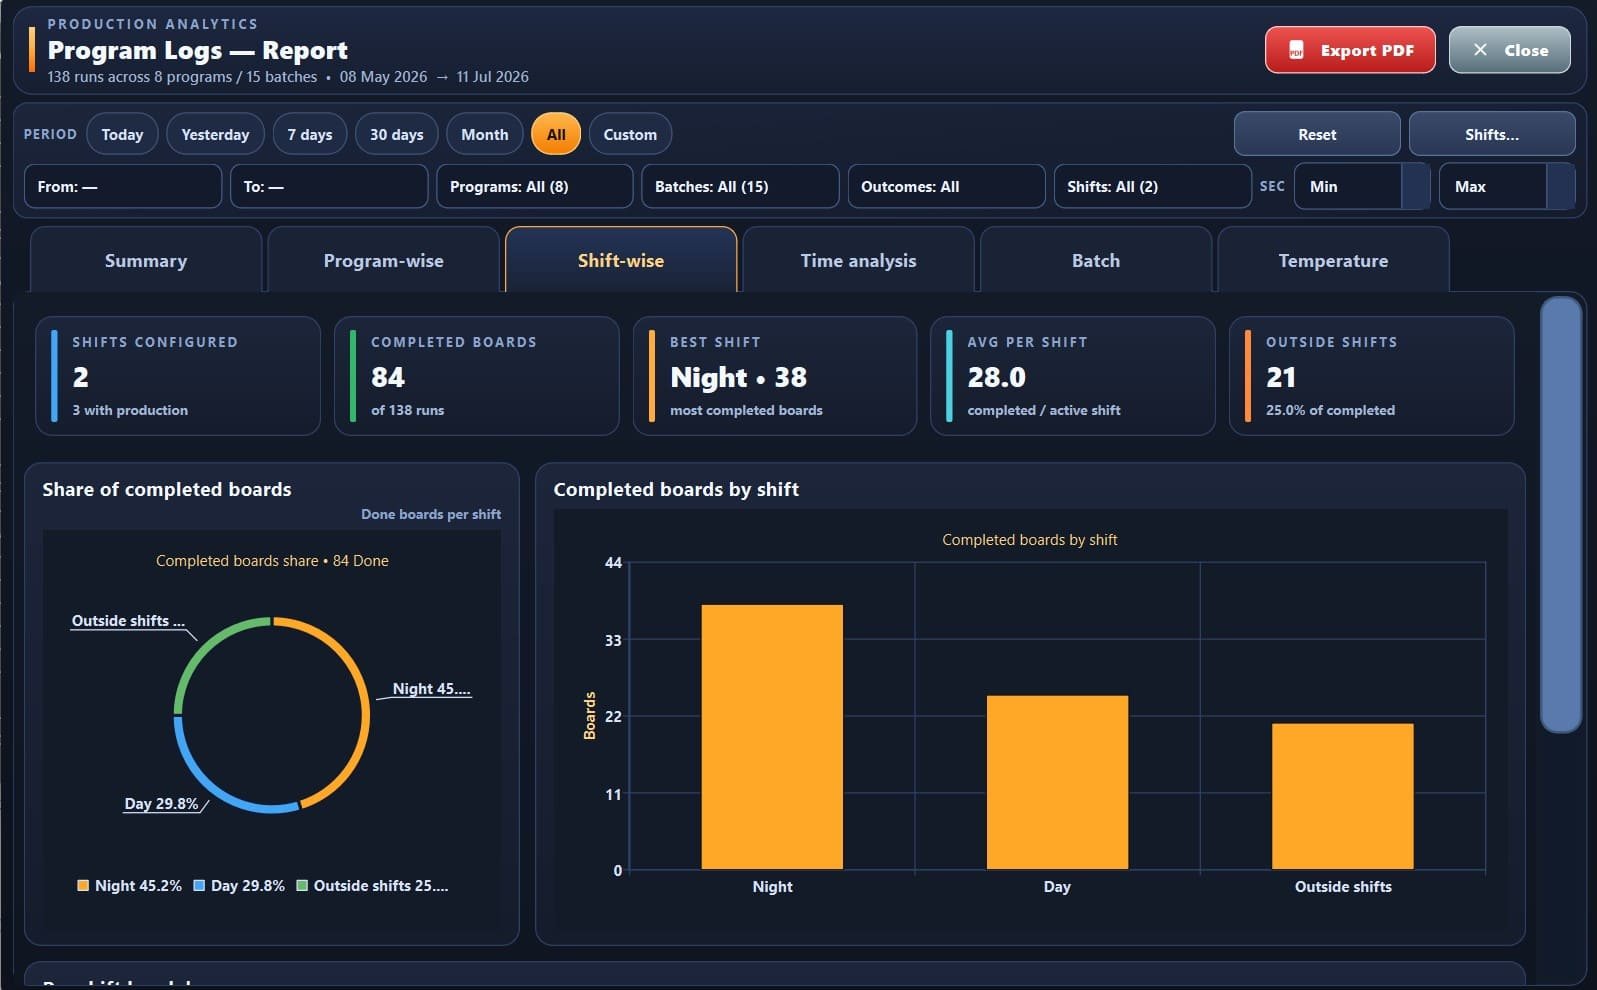Open the Outcomes: All dropdown
The image size is (1597, 990).
pyautogui.click(x=946, y=186)
